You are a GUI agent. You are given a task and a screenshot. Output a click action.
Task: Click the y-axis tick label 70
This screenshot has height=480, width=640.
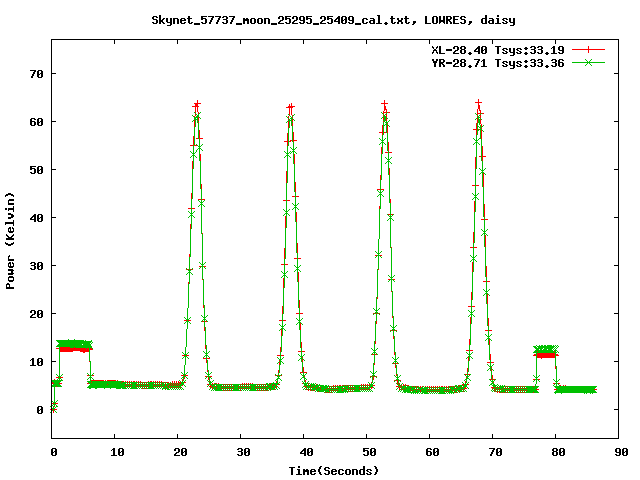tap(36, 74)
